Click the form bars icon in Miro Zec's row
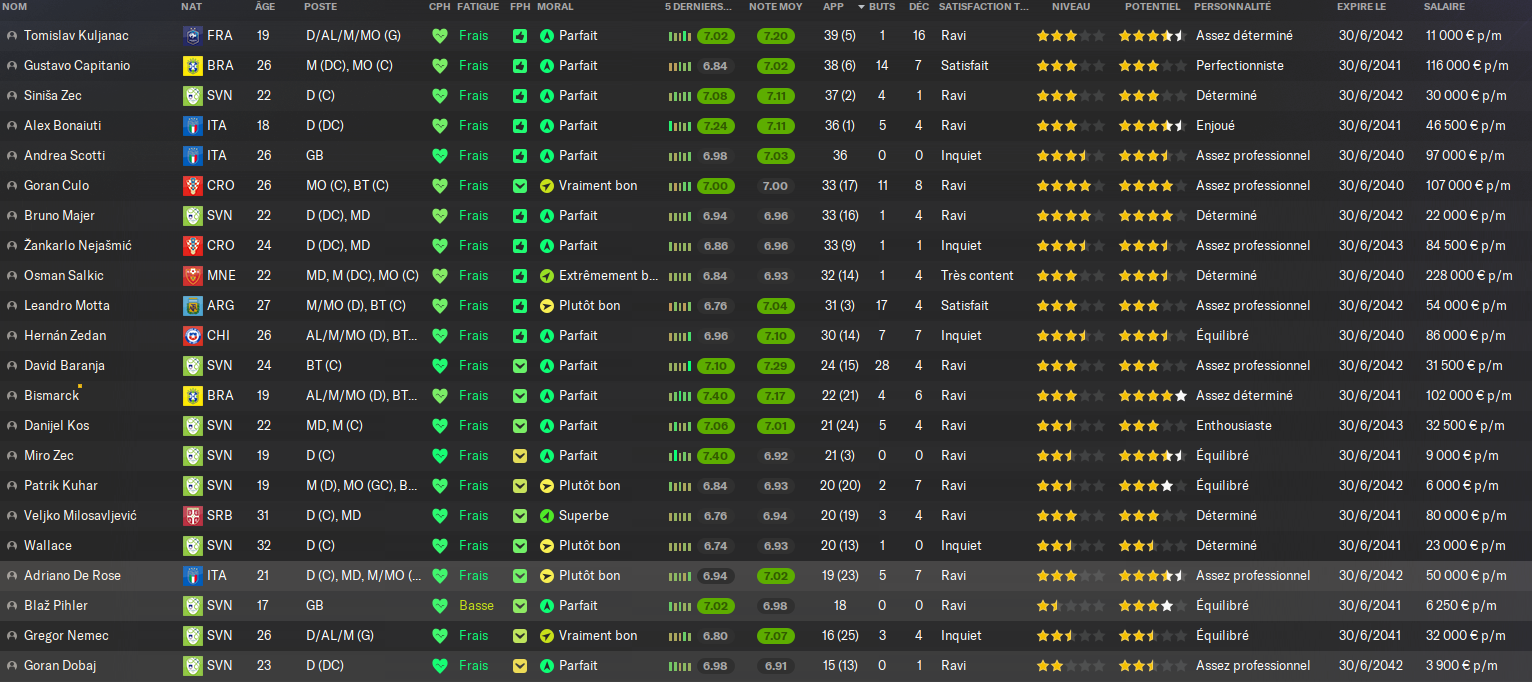 pos(679,456)
